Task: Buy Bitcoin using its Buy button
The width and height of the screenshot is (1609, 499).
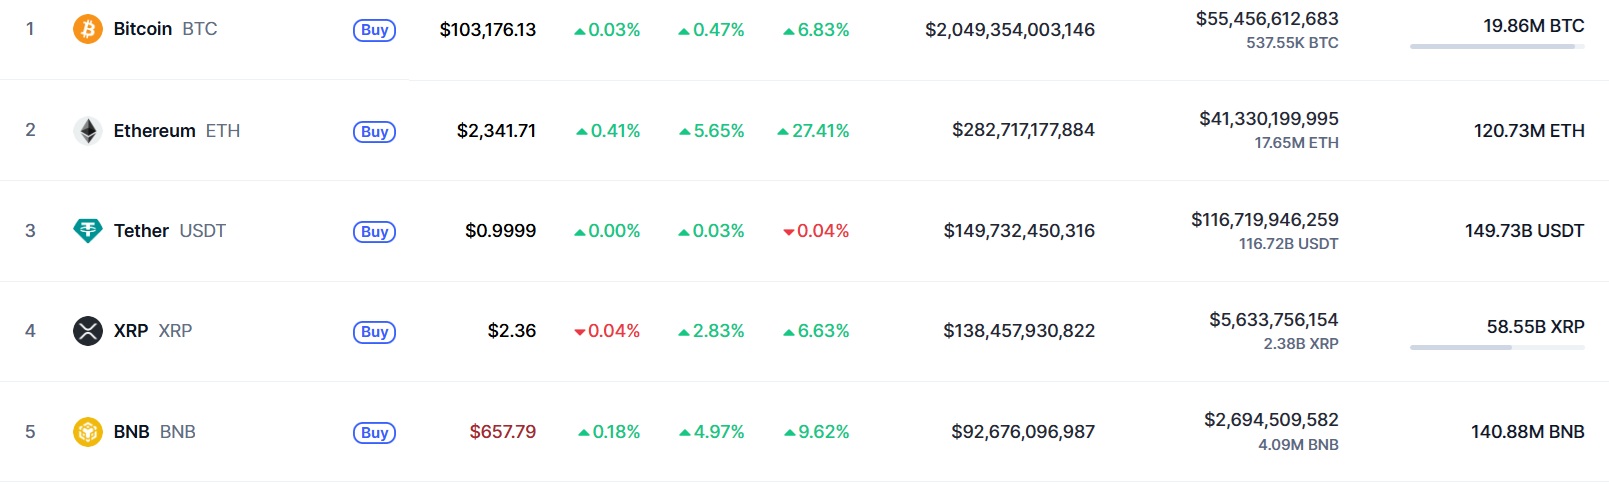Action: coord(375,30)
